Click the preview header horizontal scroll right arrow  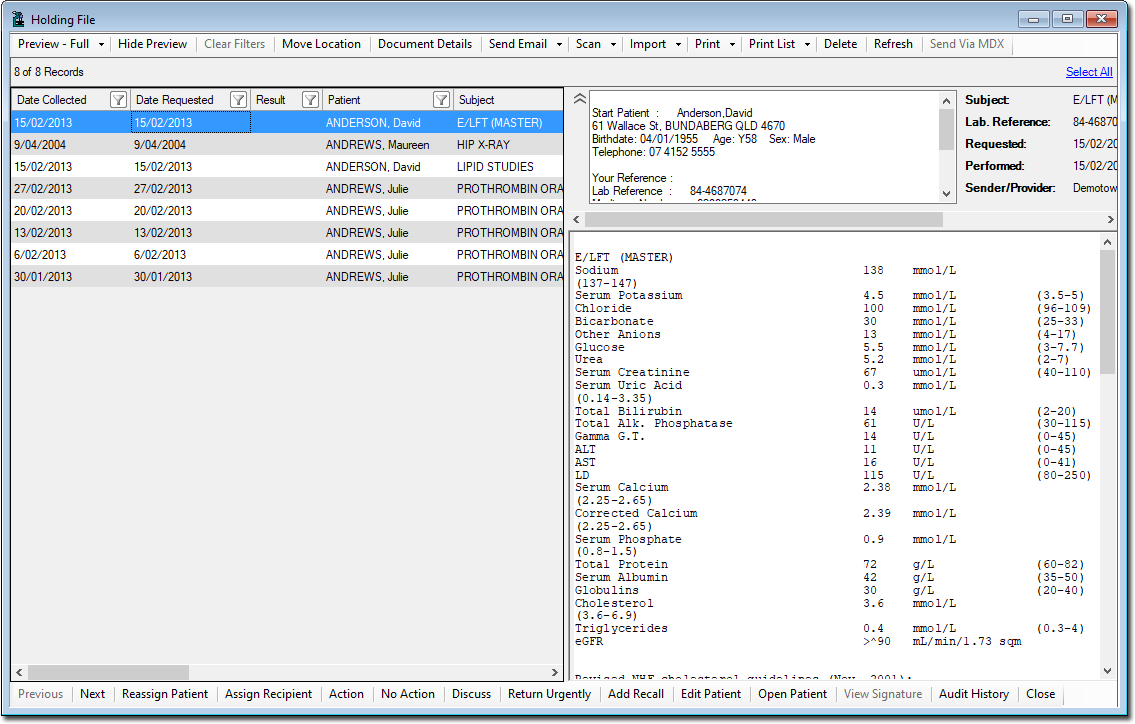pos(1110,219)
